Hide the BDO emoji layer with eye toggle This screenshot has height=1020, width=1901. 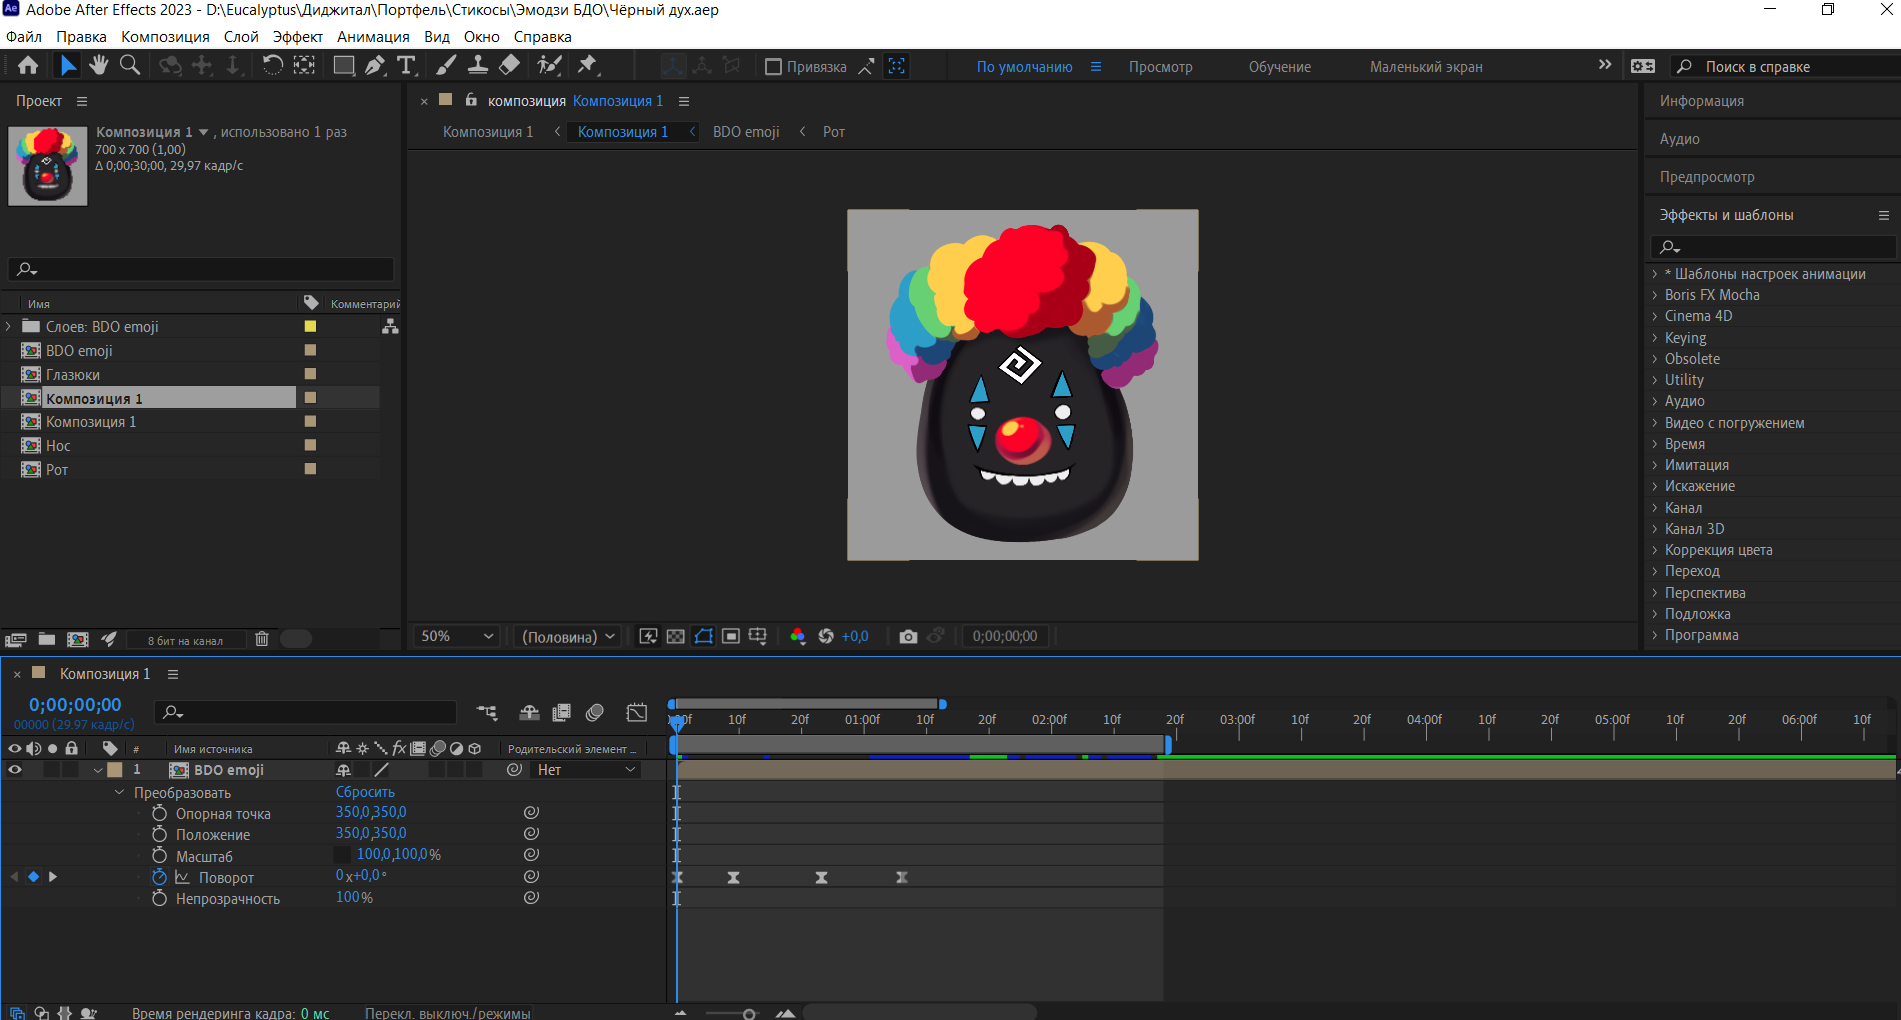pyautogui.click(x=15, y=770)
